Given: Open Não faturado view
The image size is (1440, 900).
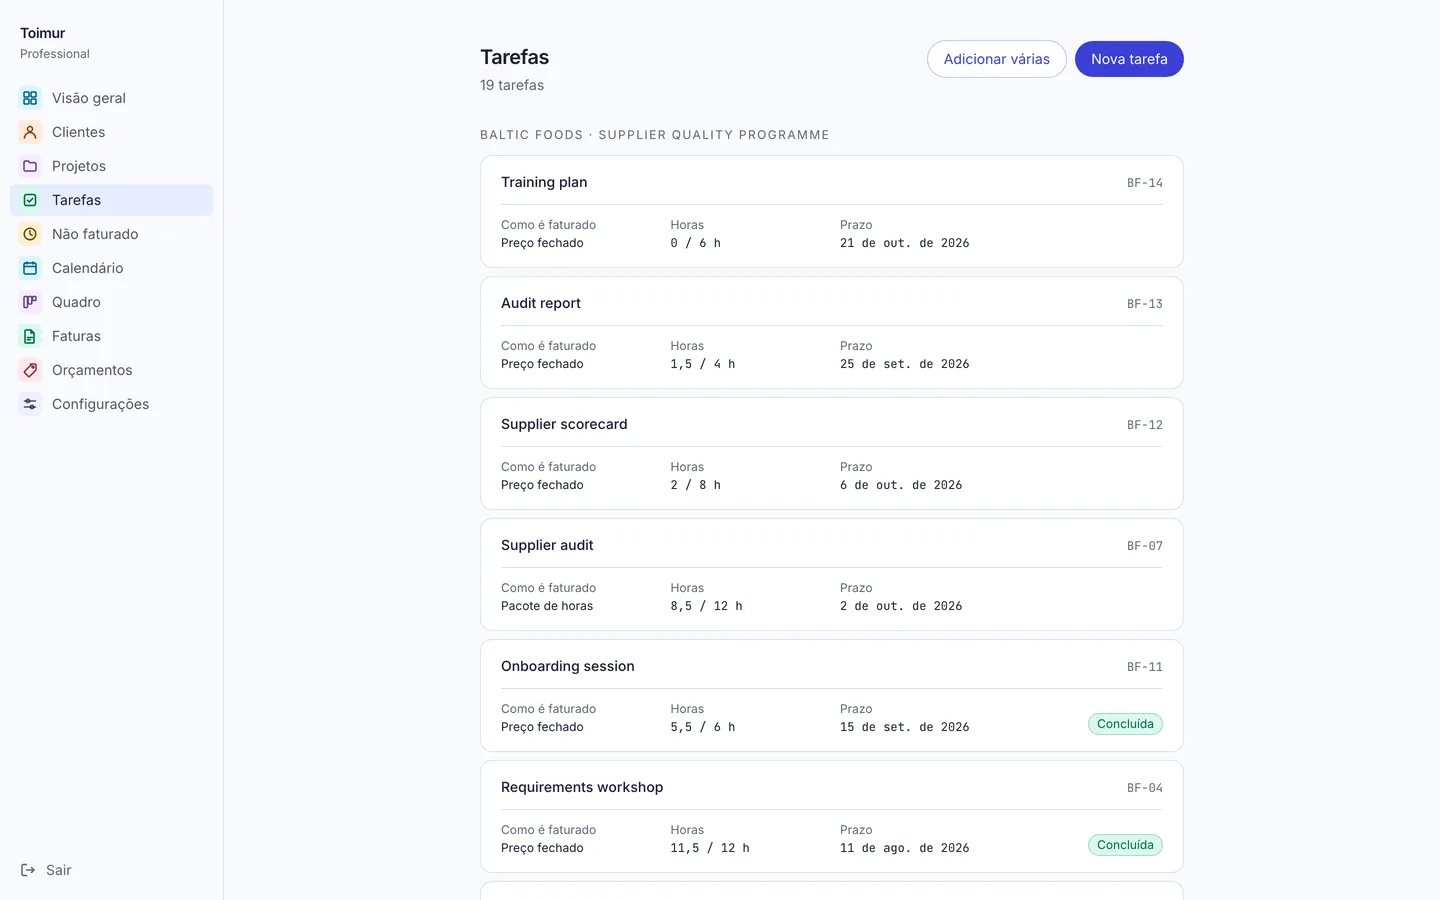Looking at the screenshot, I should [112, 234].
